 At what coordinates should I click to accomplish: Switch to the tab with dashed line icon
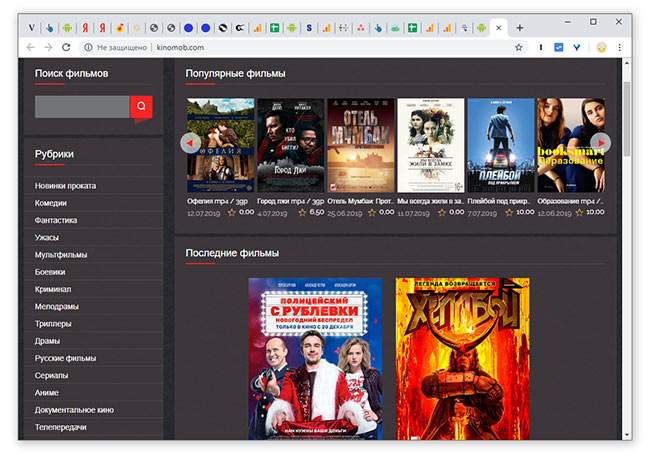(x=343, y=28)
